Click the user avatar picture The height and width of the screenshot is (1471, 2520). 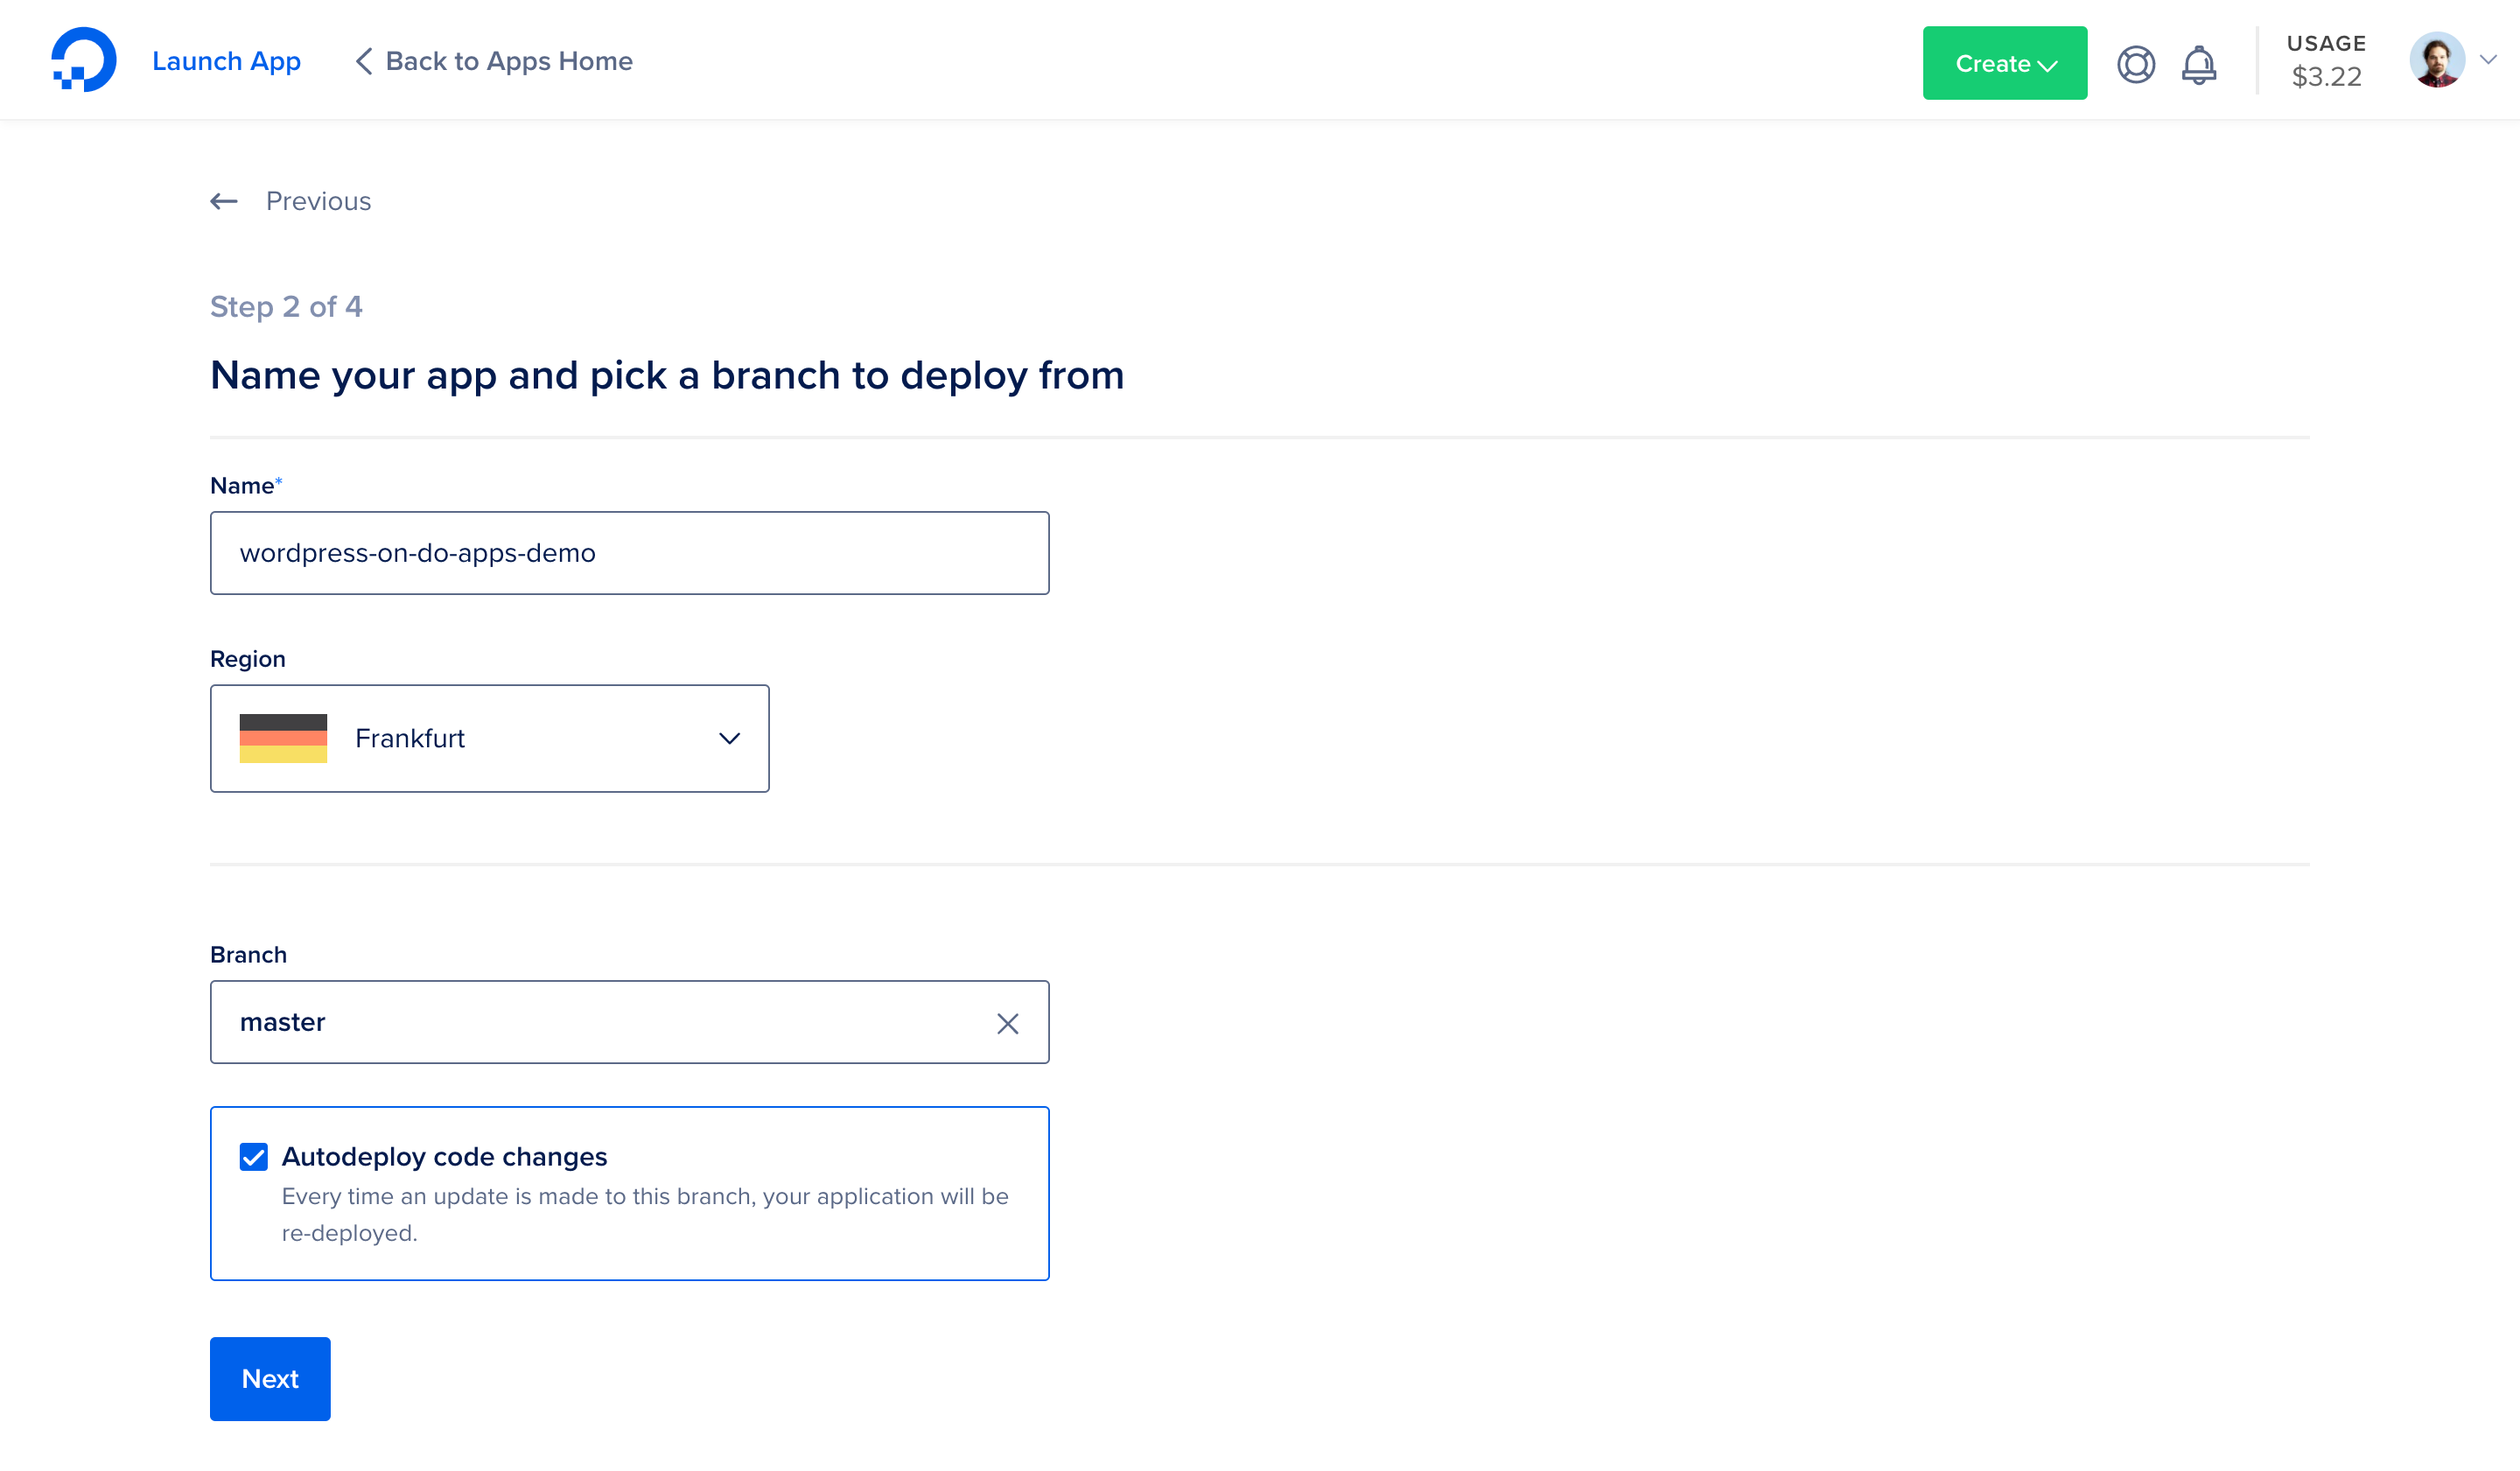(2436, 60)
